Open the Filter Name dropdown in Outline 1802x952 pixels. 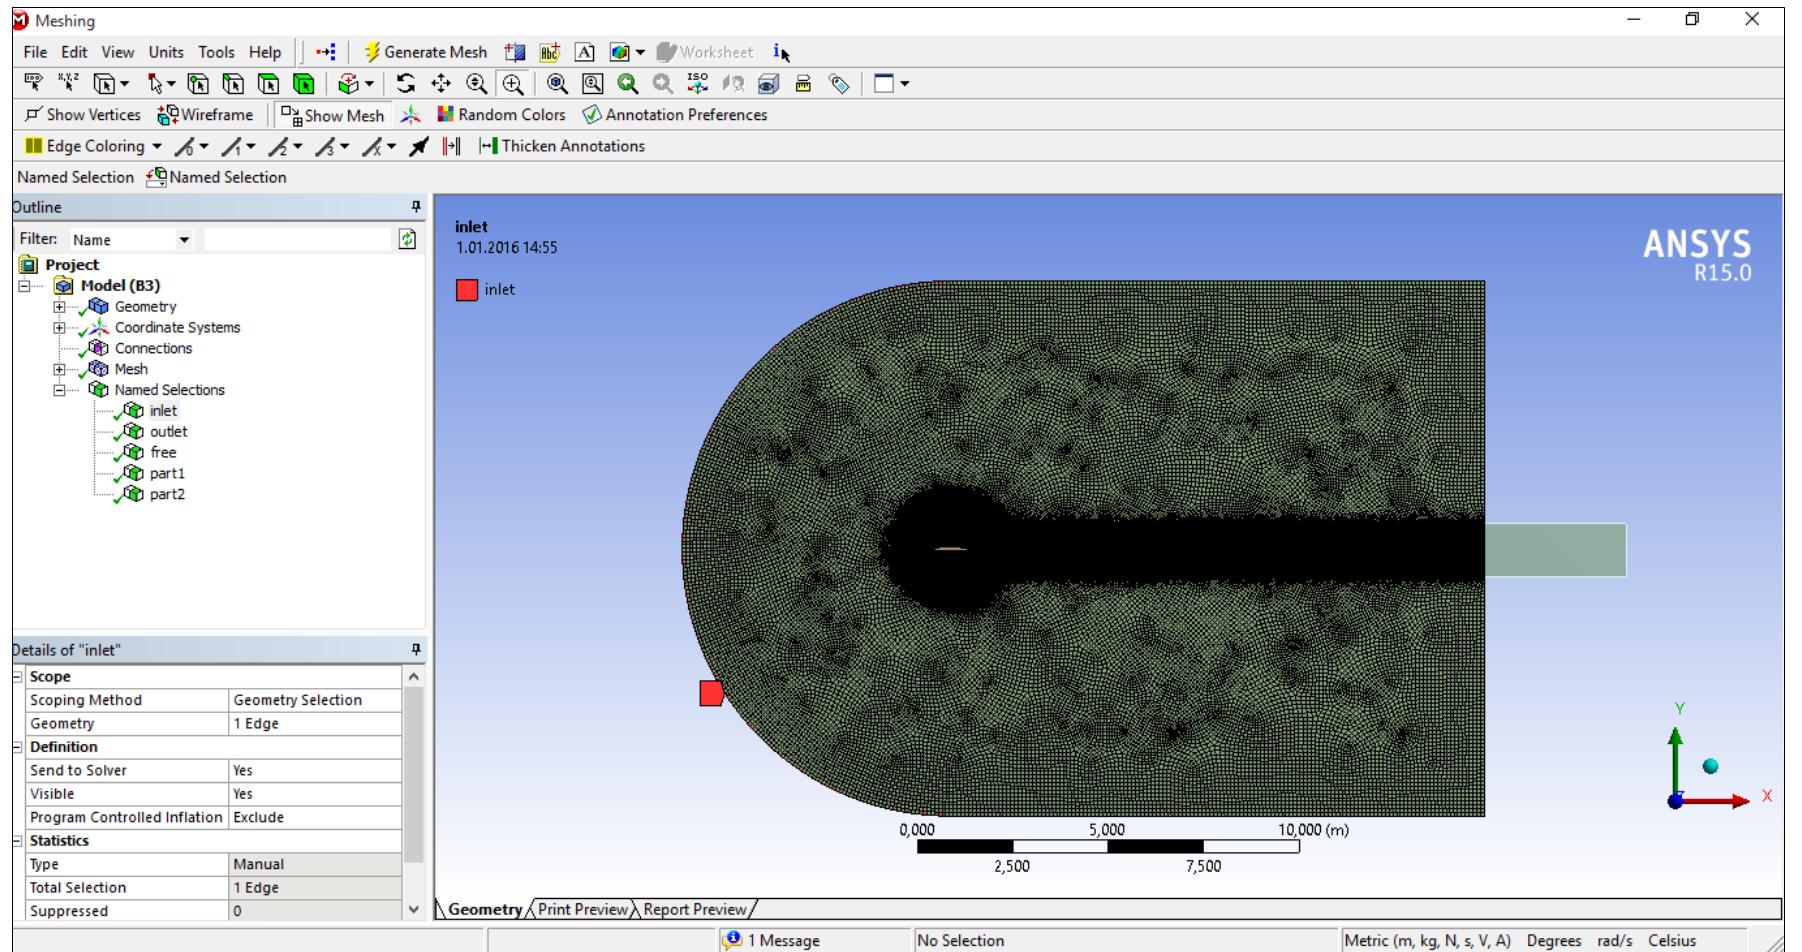click(183, 240)
